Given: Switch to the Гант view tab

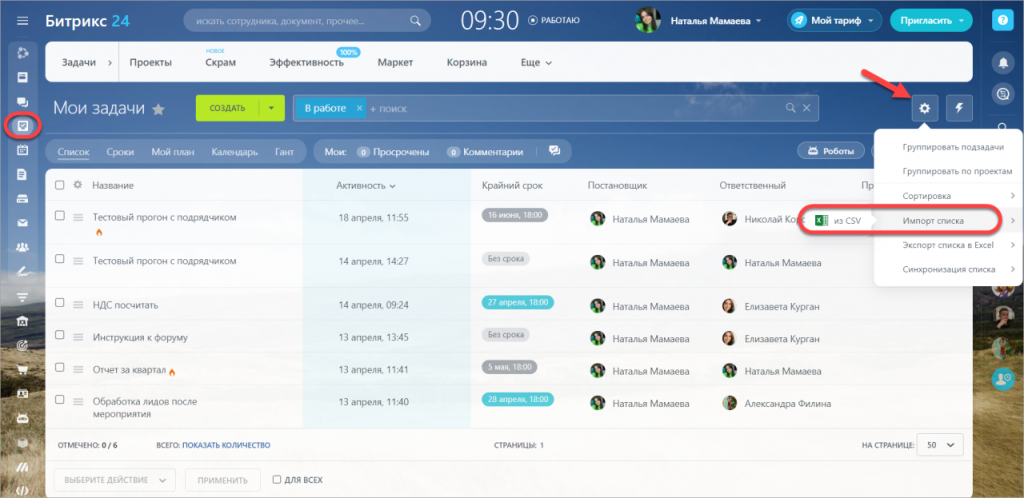Looking at the screenshot, I should (x=284, y=152).
